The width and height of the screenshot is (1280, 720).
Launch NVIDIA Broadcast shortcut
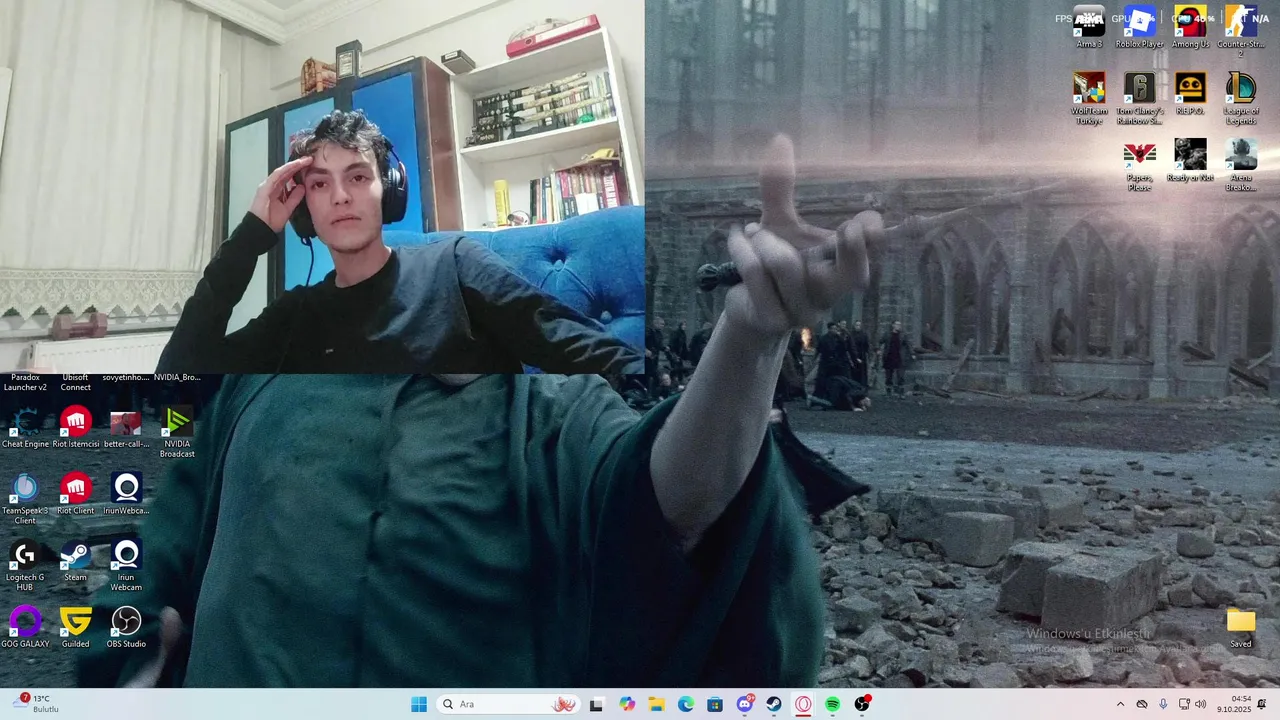click(x=177, y=432)
